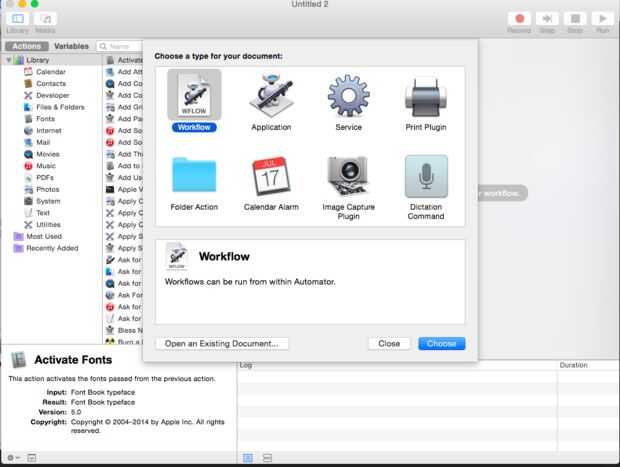Click the Choose button

point(442,344)
